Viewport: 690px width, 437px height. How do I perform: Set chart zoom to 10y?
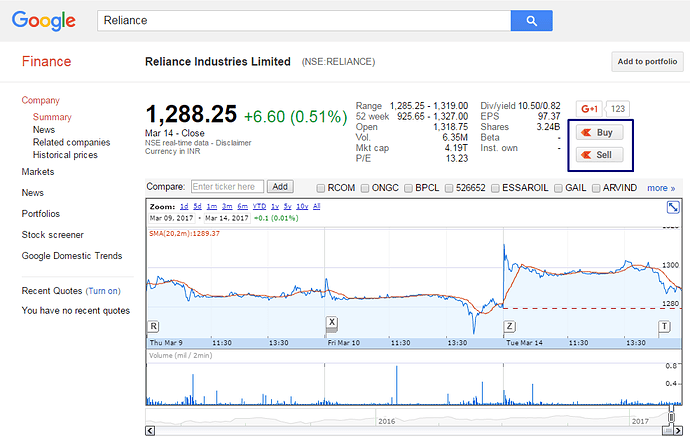click(302, 206)
